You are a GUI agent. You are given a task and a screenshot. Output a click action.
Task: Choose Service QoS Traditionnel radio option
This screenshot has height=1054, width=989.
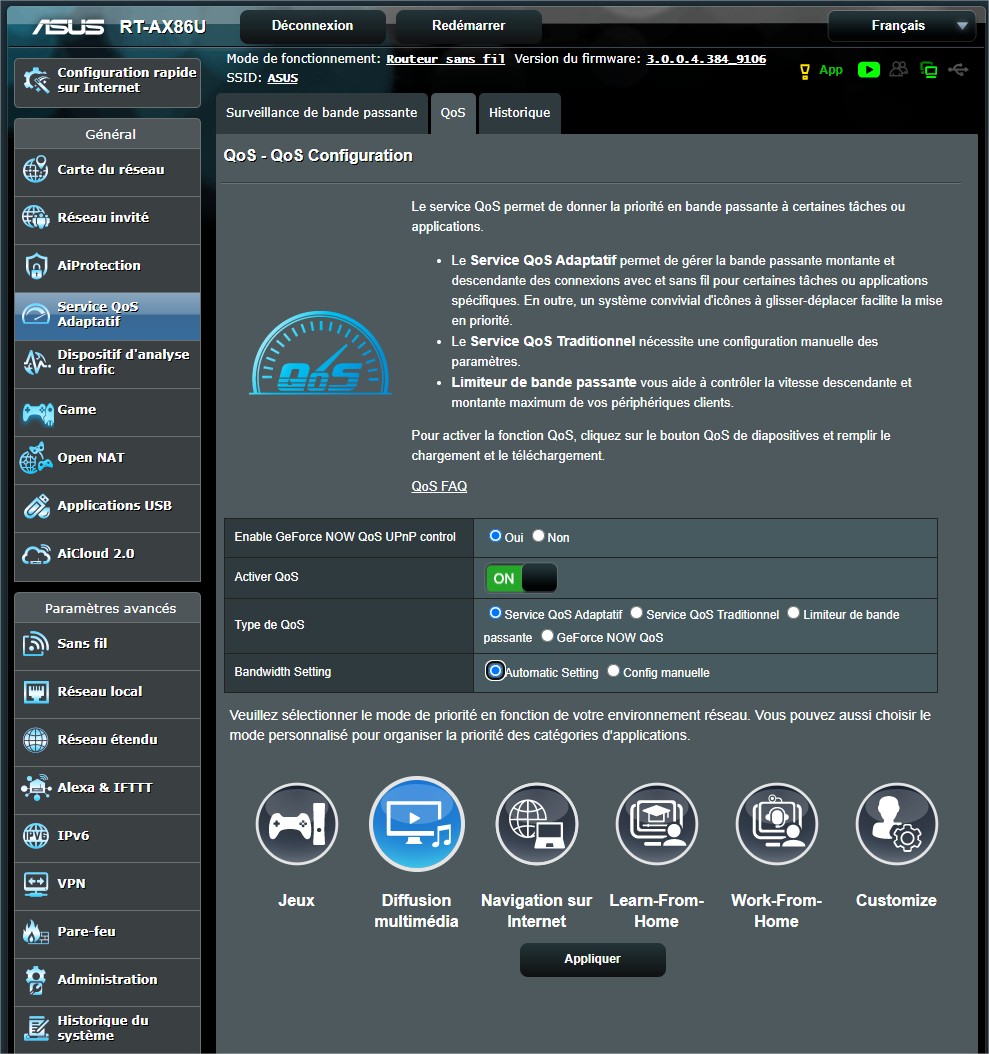pyautogui.click(x=637, y=613)
